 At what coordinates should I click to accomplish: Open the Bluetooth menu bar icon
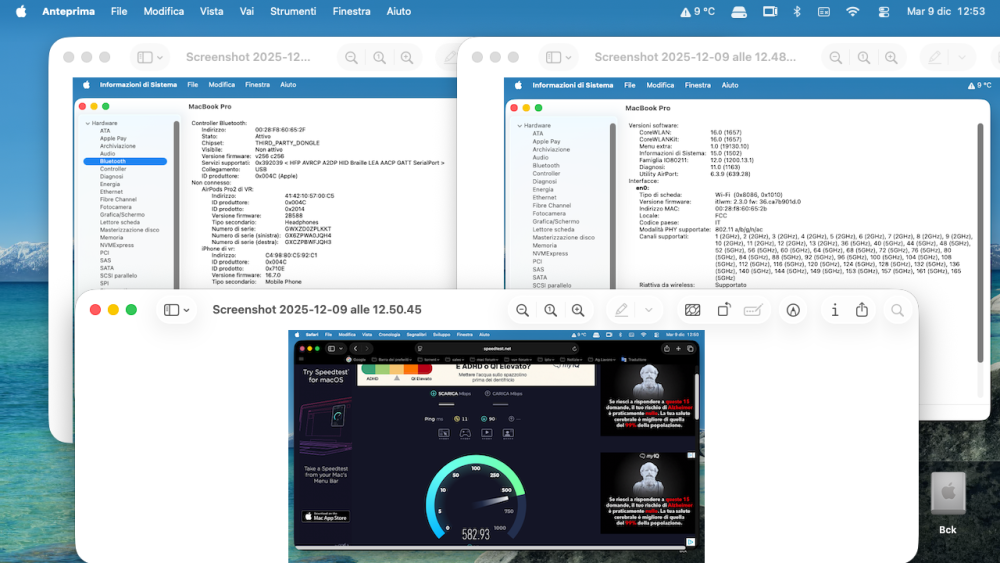click(797, 11)
